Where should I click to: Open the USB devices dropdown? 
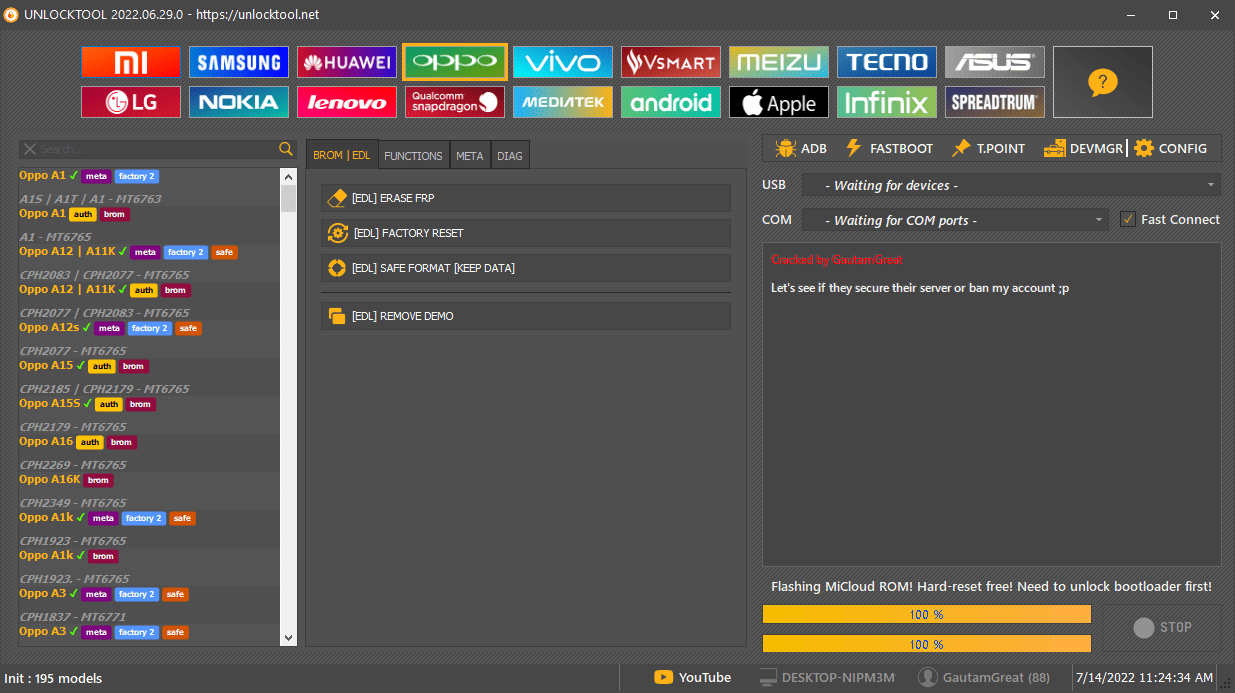[x=1010, y=184]
